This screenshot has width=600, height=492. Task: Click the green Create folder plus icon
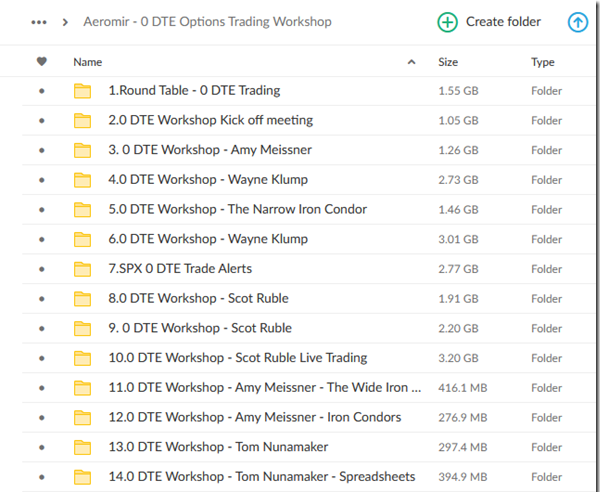point(448,22)
